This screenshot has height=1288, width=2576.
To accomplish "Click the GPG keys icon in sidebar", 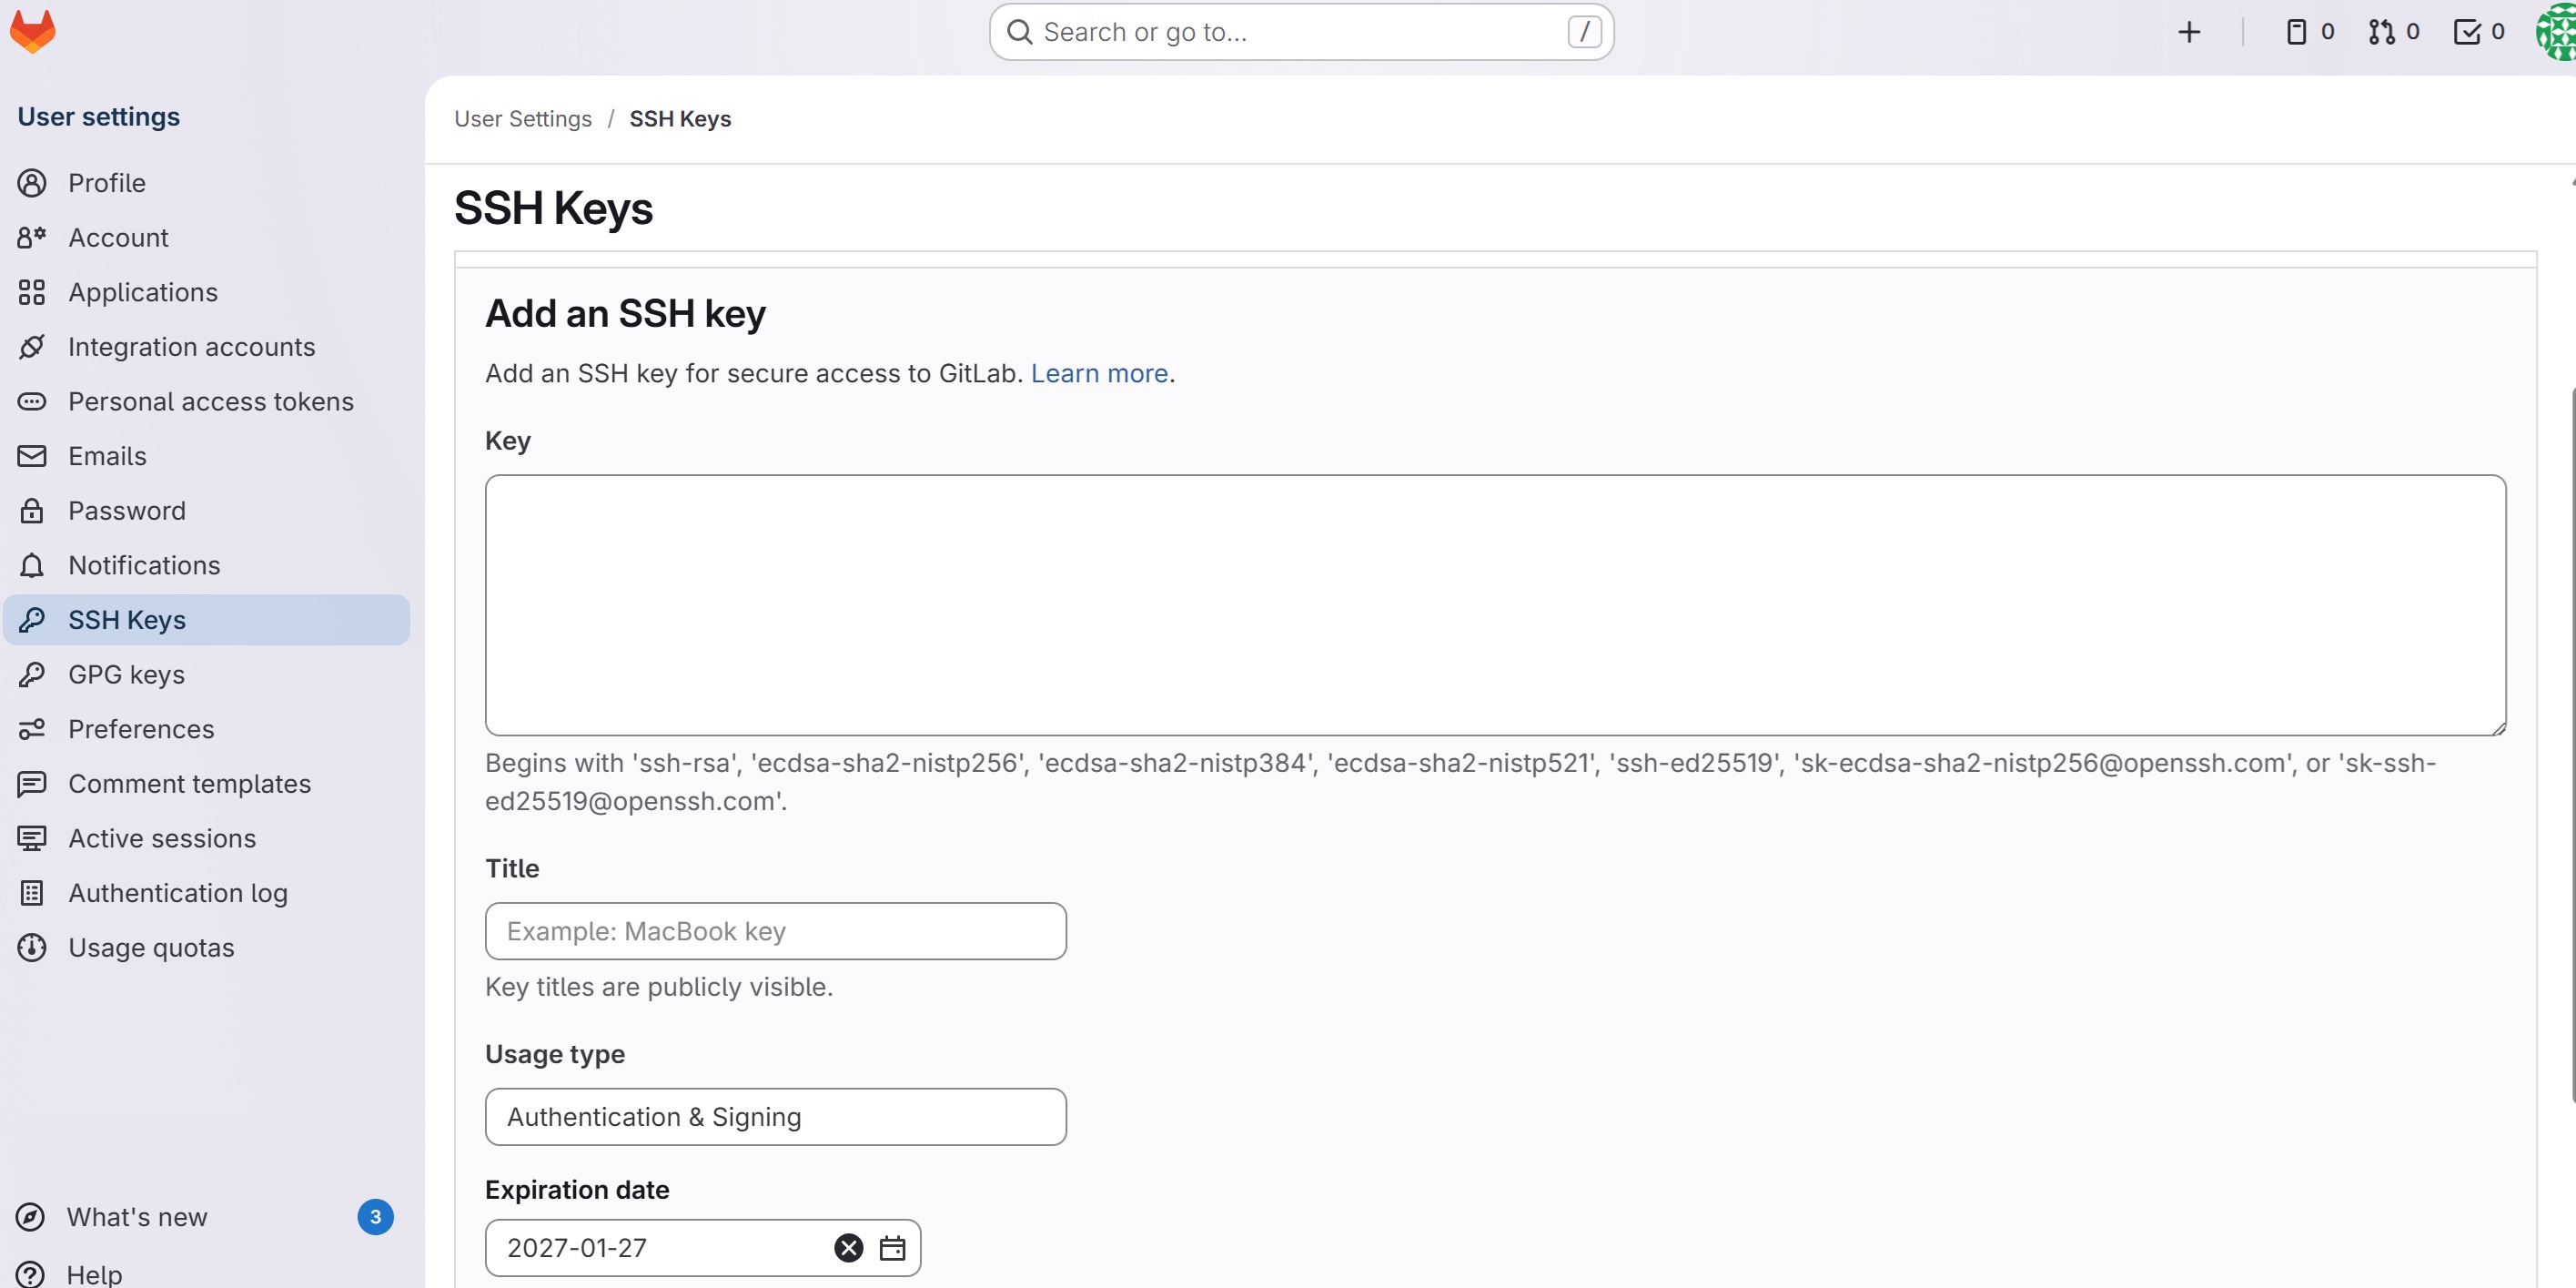I will 31,674.
